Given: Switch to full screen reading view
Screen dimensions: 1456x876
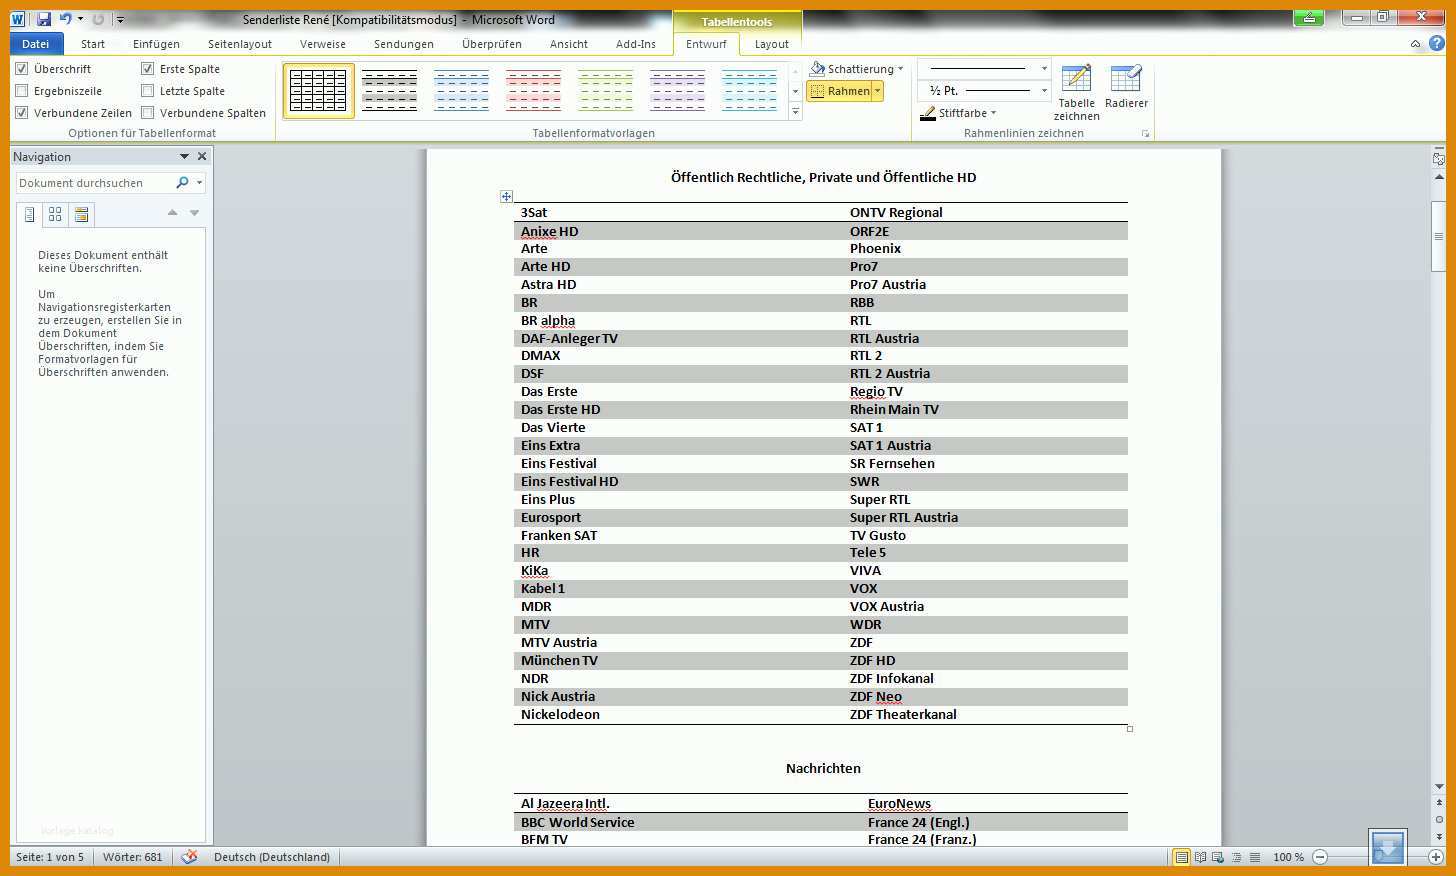Looking at the screenshot, I should click(x=1200, y=857).
